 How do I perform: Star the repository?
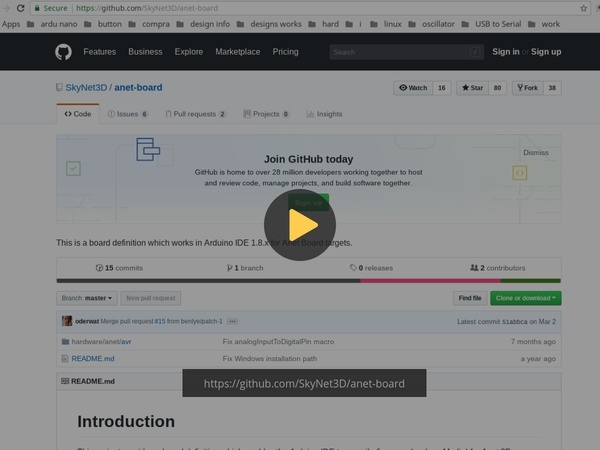(x=473, y=88)
